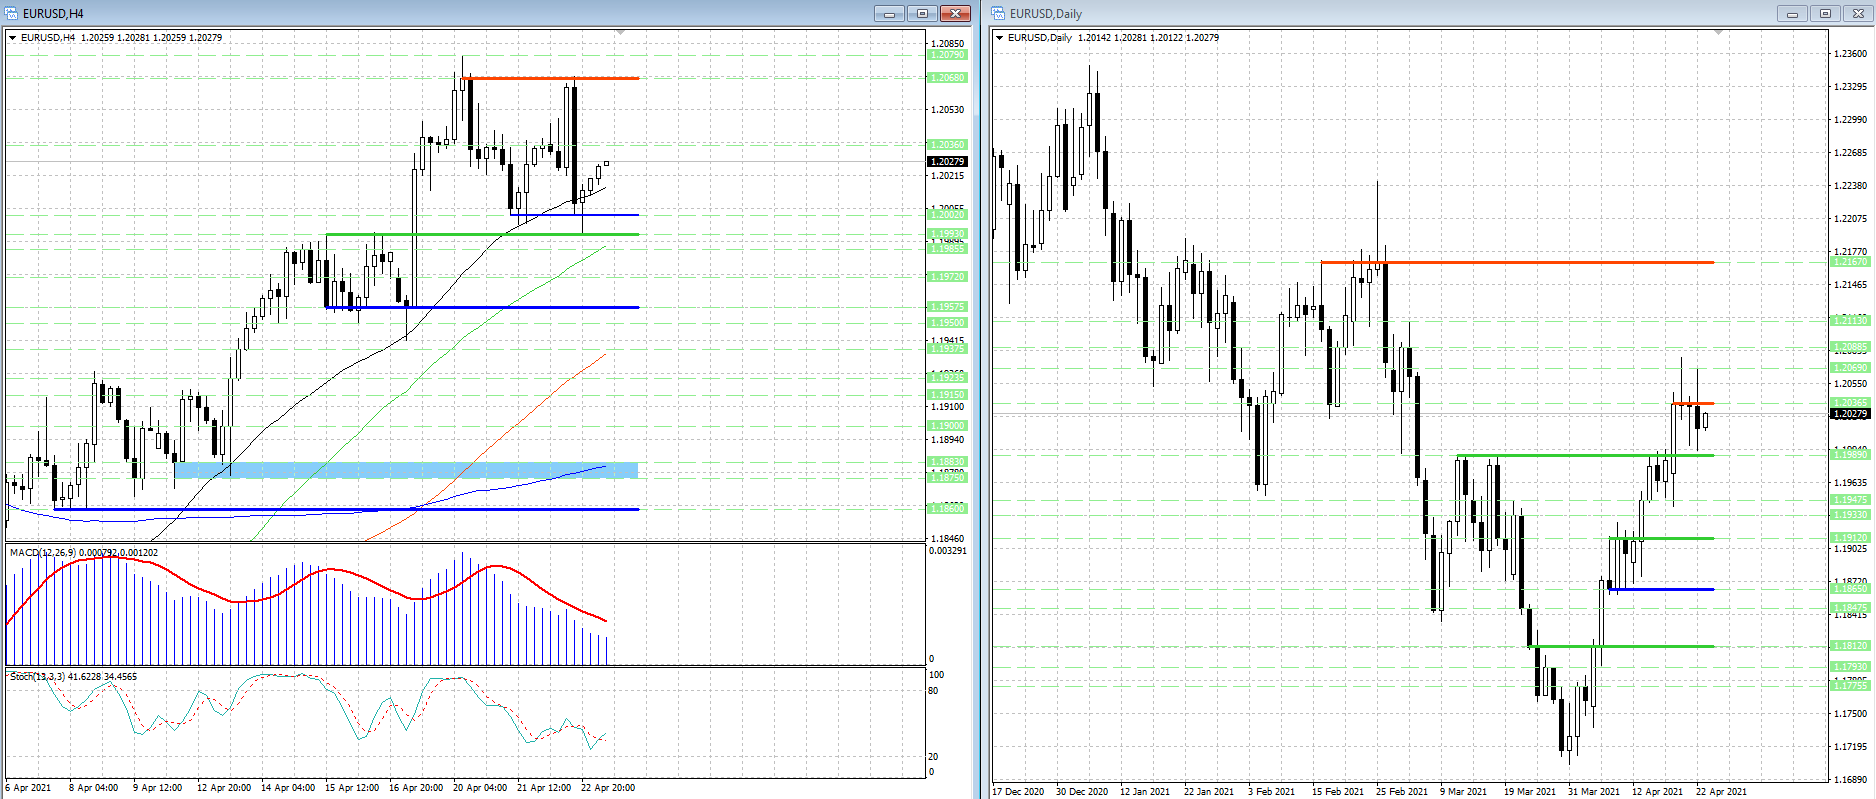Minimize the EURUSD,H4 chart window
This screenshot has width=1876, height=799.
click(889, 13)
